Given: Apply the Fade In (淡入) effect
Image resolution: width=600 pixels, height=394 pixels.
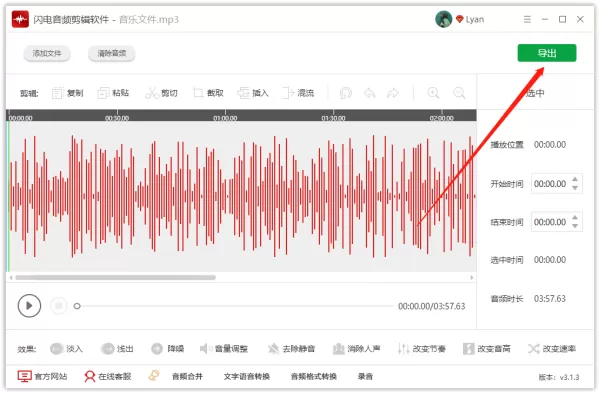Looking at the screenshot, I should click(66, 348).
